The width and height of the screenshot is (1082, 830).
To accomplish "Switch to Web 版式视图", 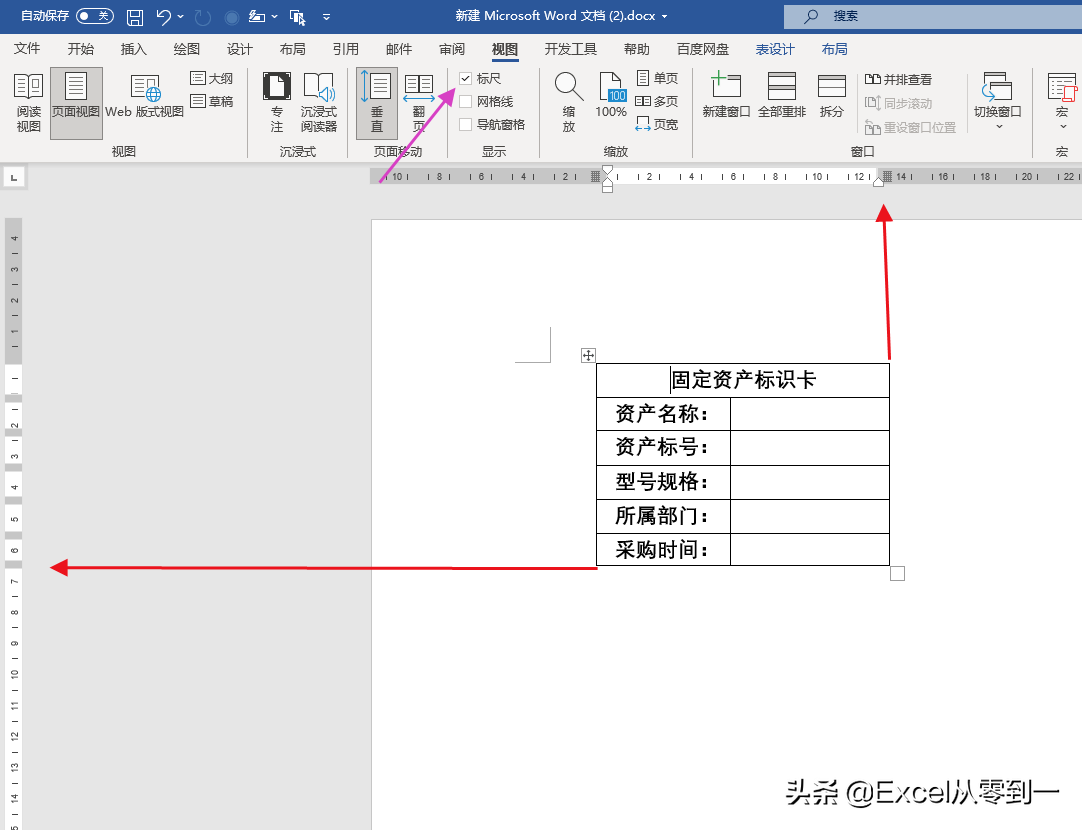I will (x=144, y=97).
